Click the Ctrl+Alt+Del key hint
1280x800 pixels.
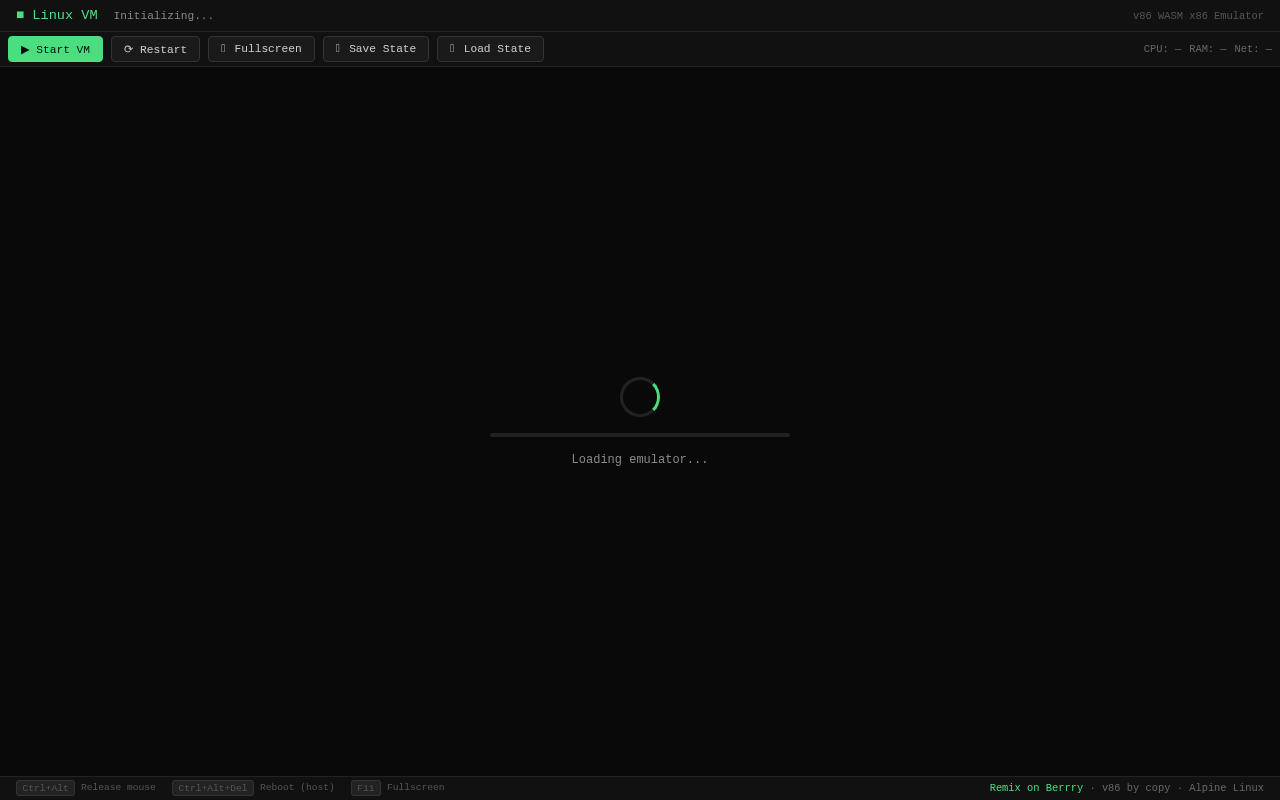[213, 788]
